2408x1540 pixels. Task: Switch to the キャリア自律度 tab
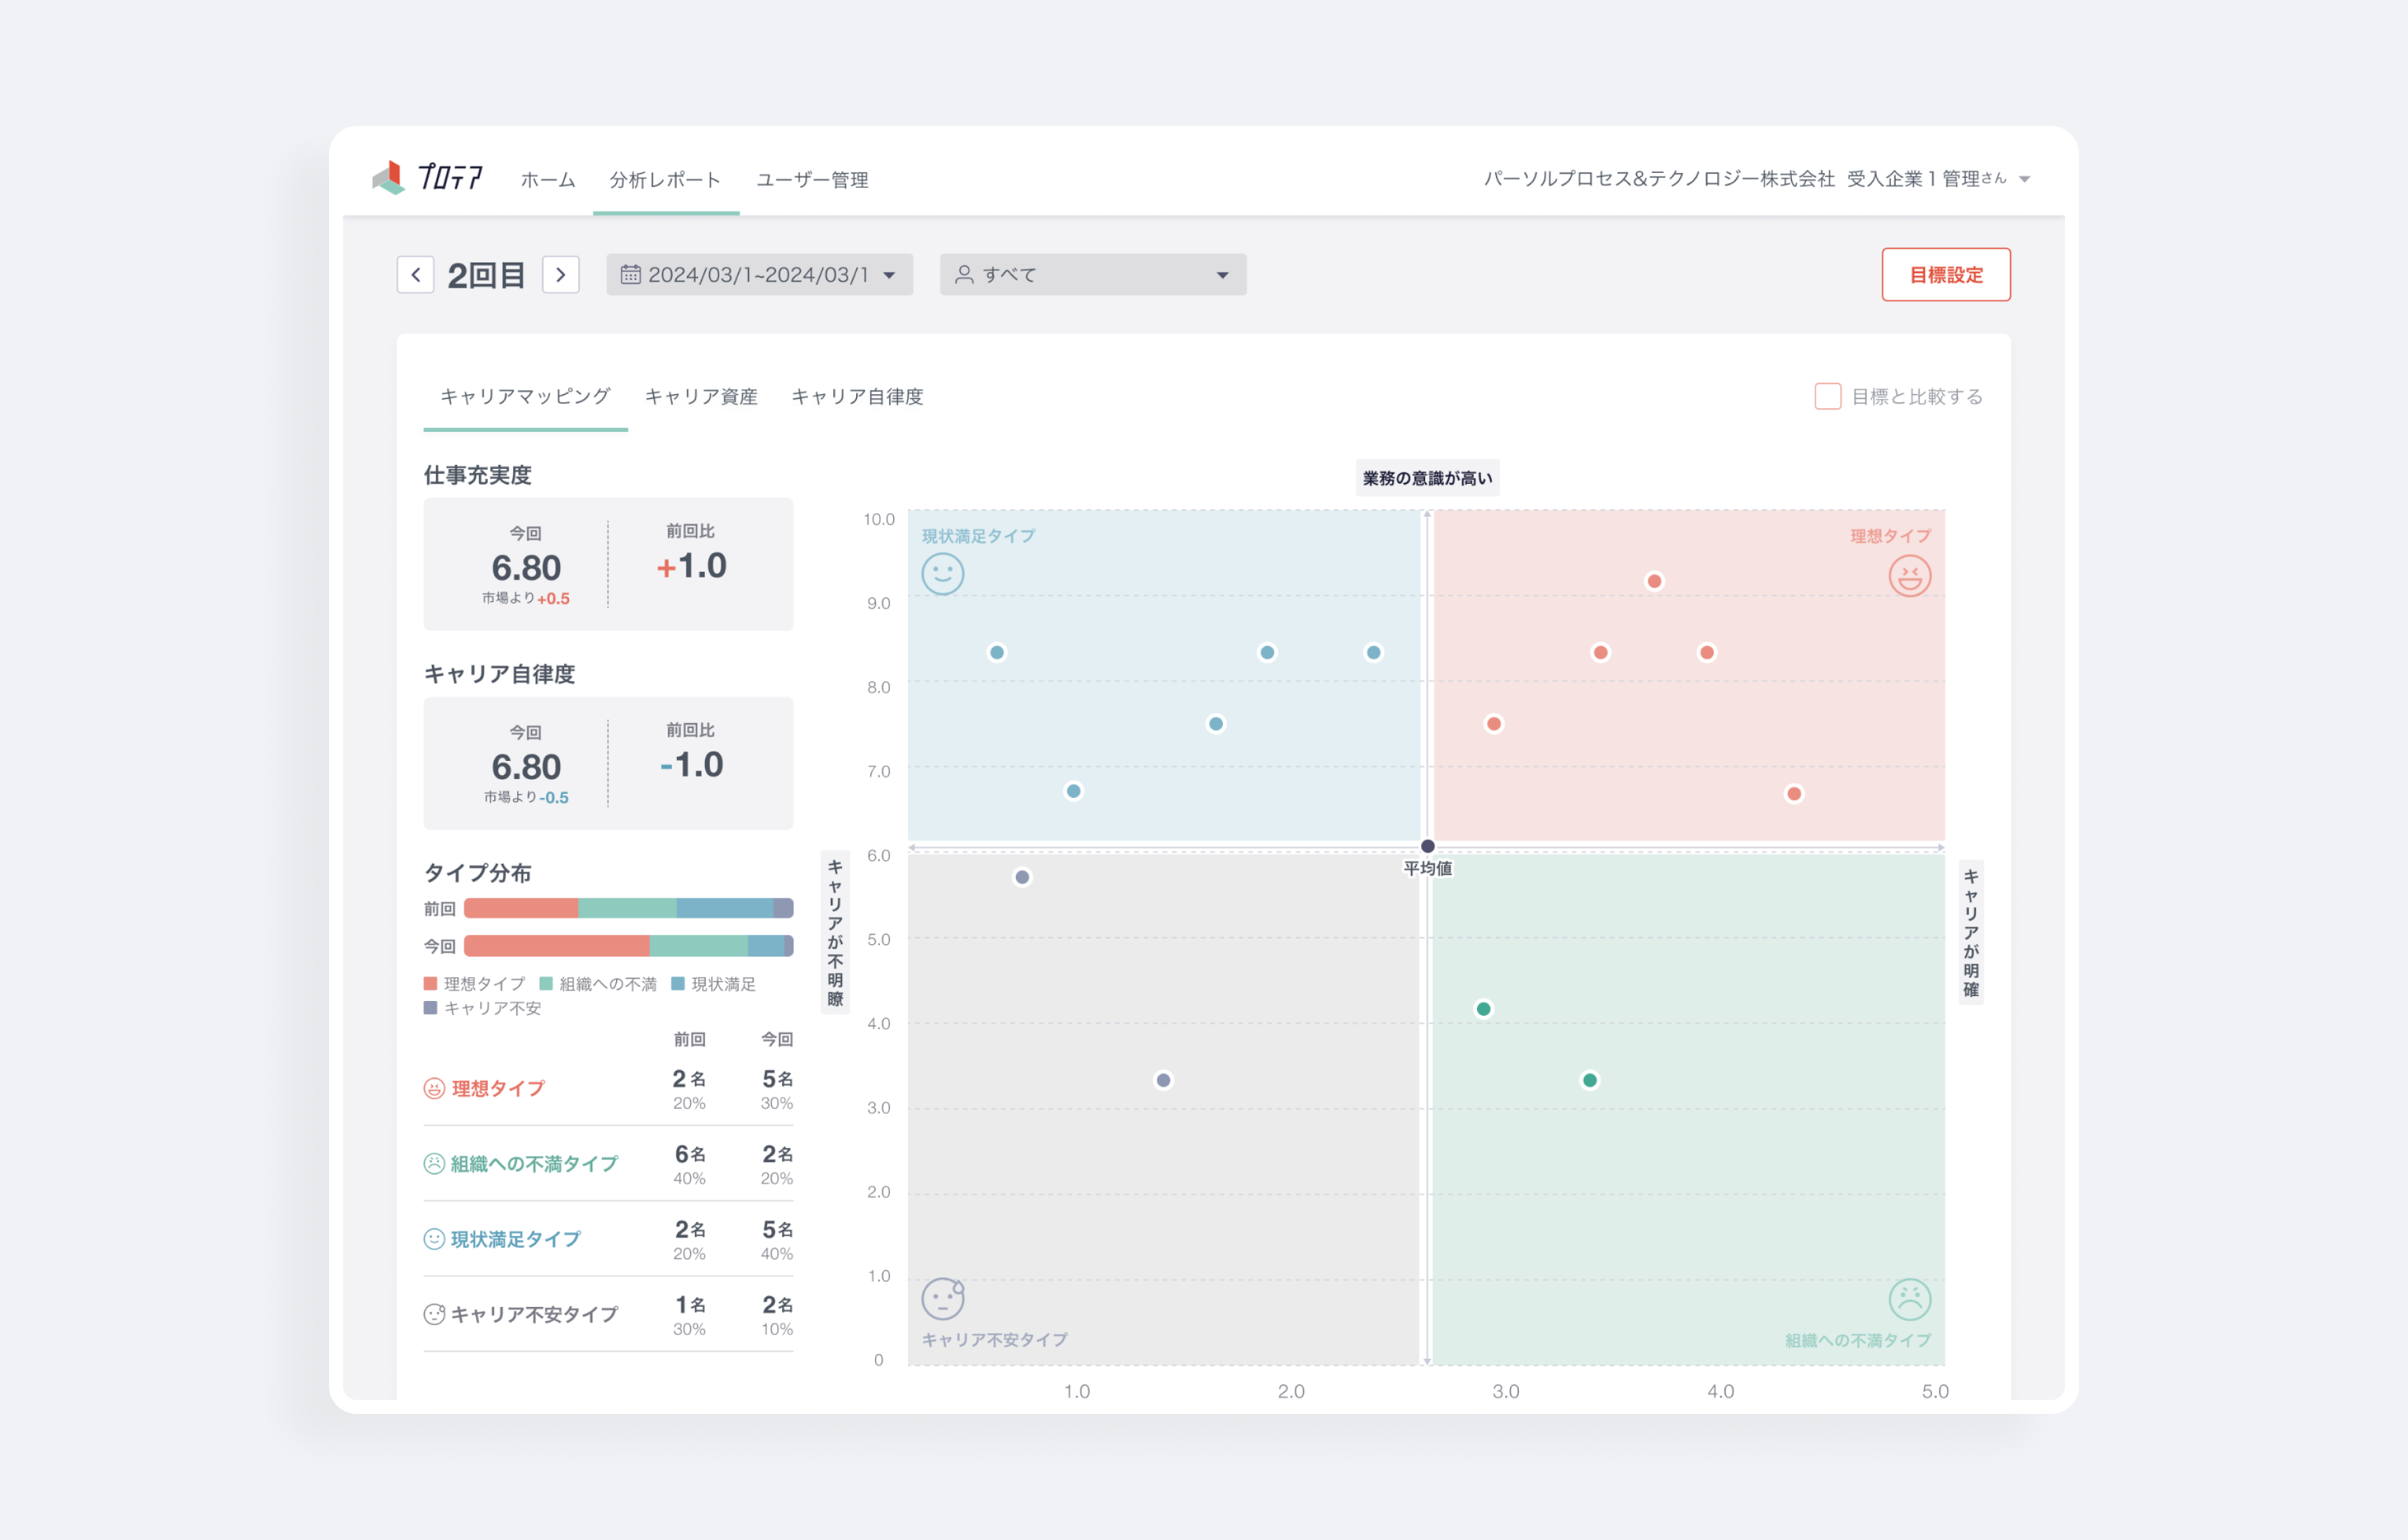click(x=857, y=397)
